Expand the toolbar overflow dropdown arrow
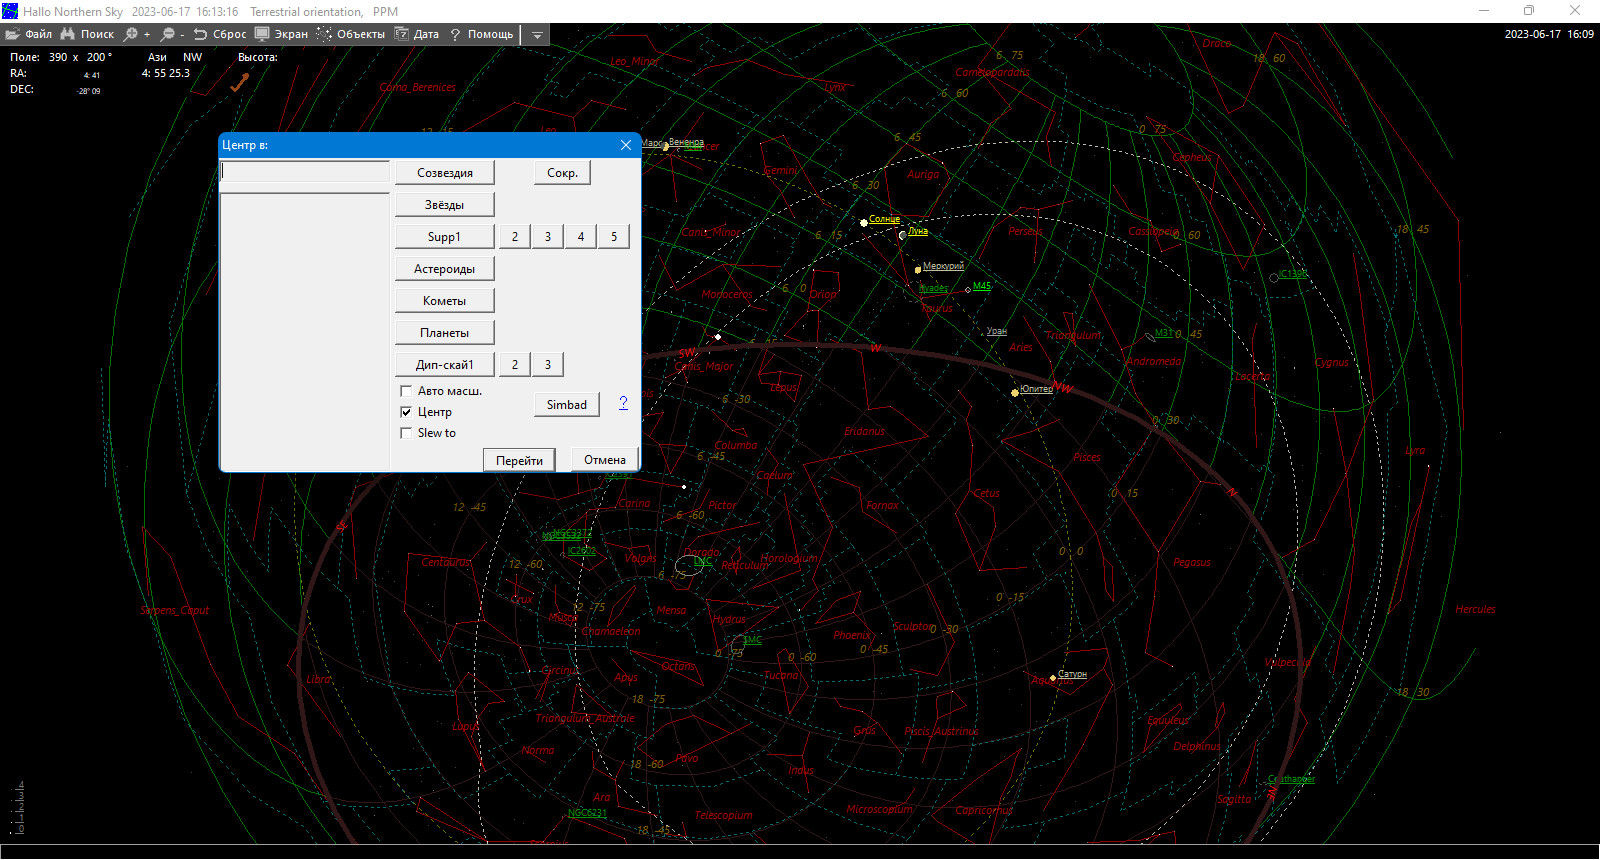1600x860 pixels. (x=537, y=35)
